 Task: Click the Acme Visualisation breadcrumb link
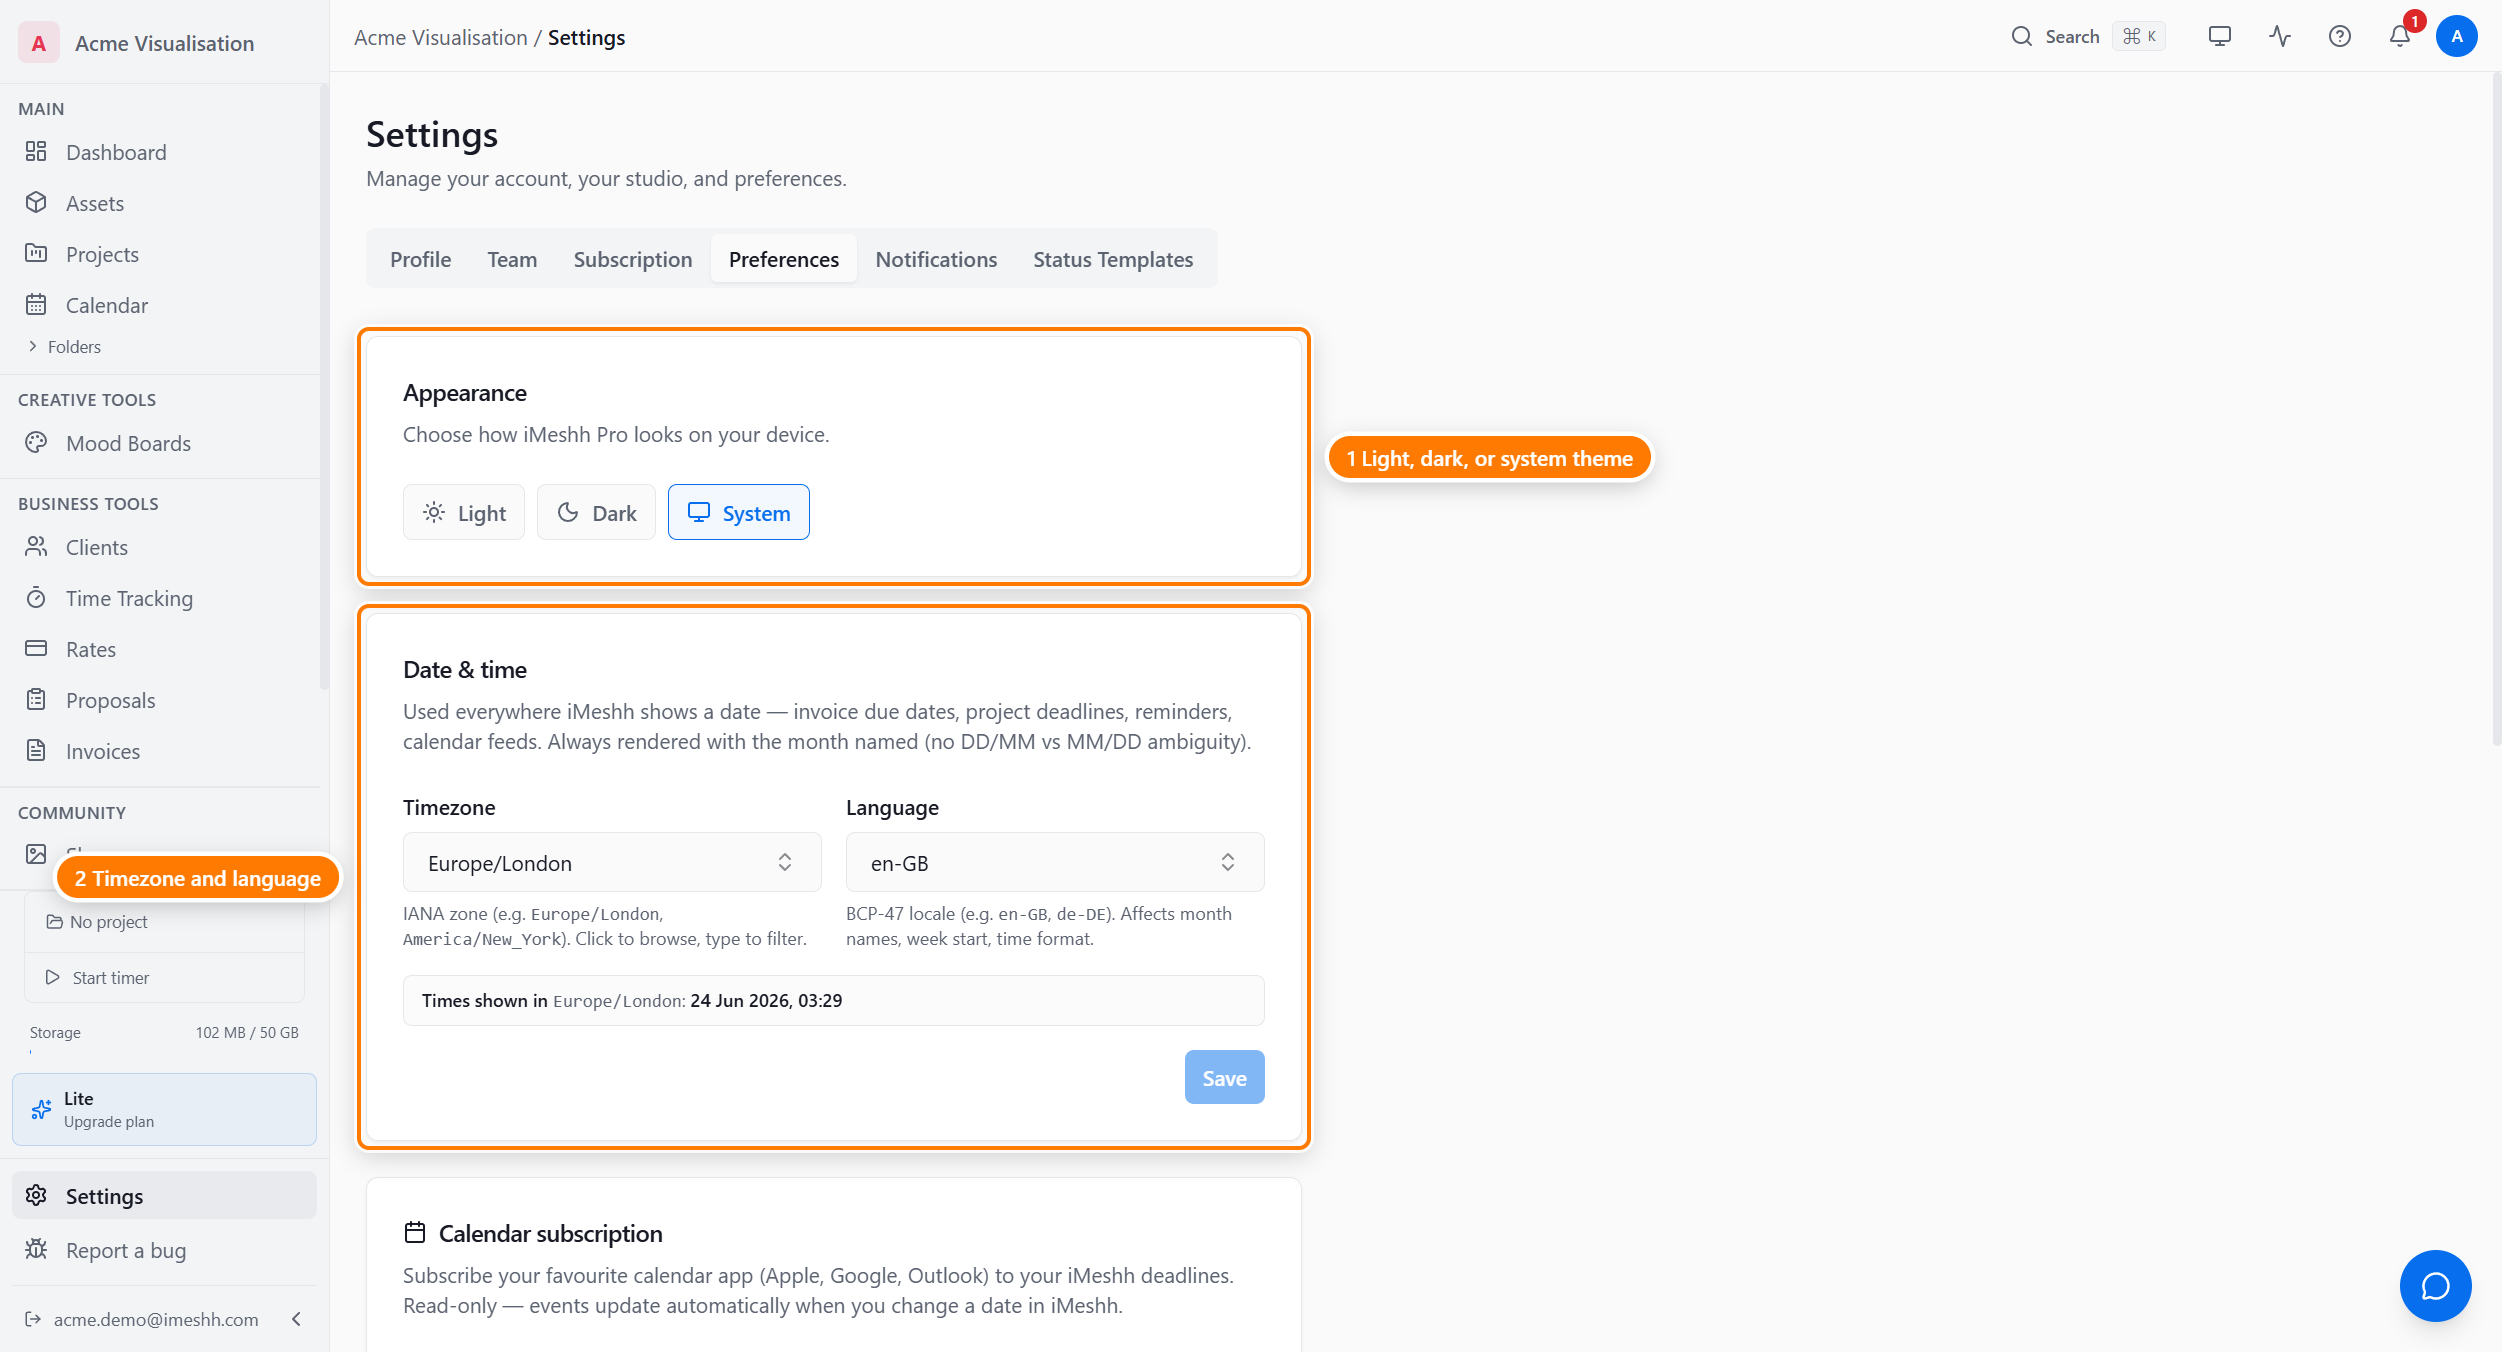(x=441, y=37)
